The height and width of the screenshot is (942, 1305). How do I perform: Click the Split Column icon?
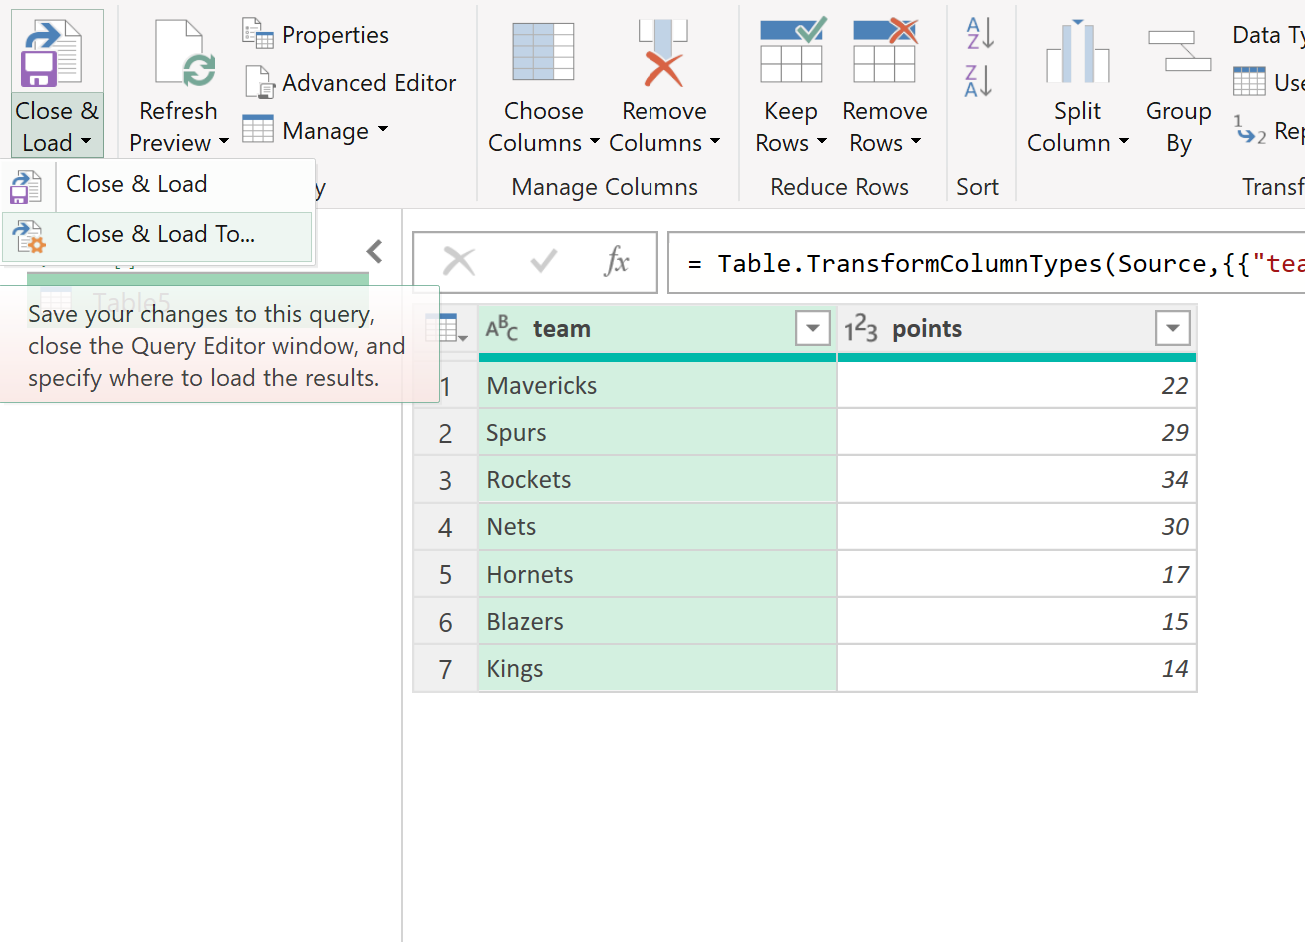1077,50
